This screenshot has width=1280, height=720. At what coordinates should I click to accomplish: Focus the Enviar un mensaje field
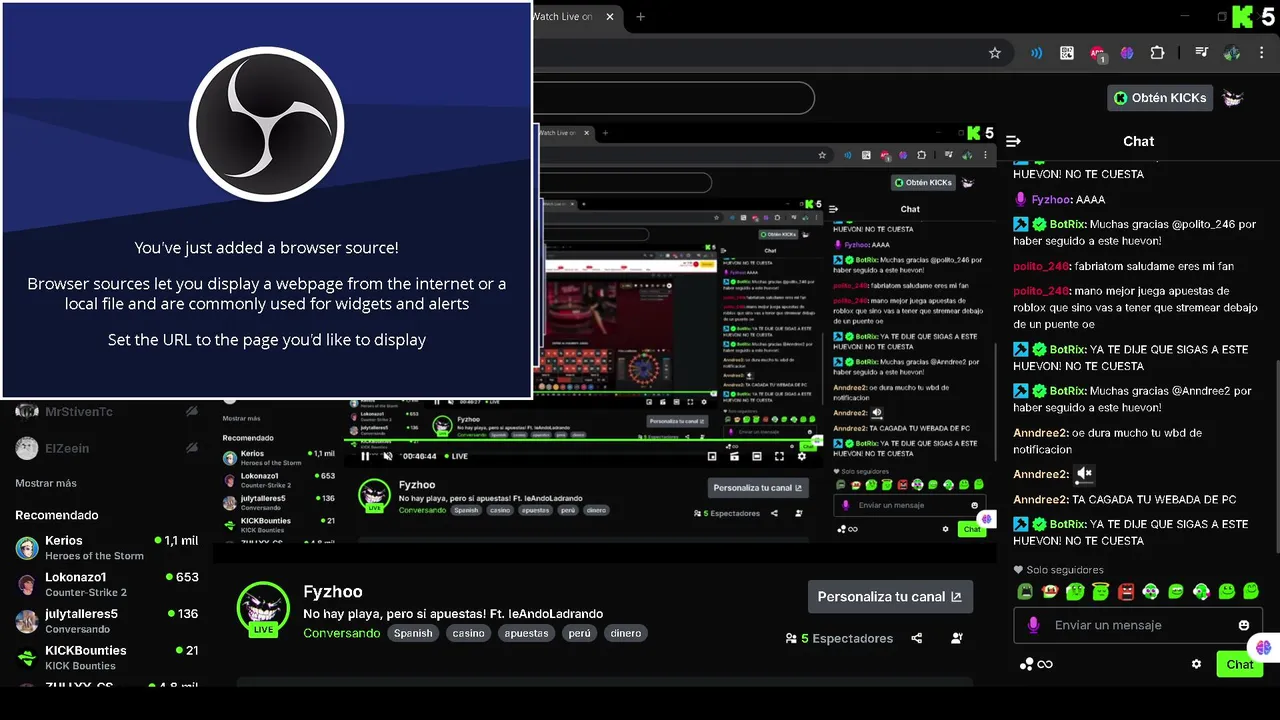pyautogui.click(x=1138, y=625)
